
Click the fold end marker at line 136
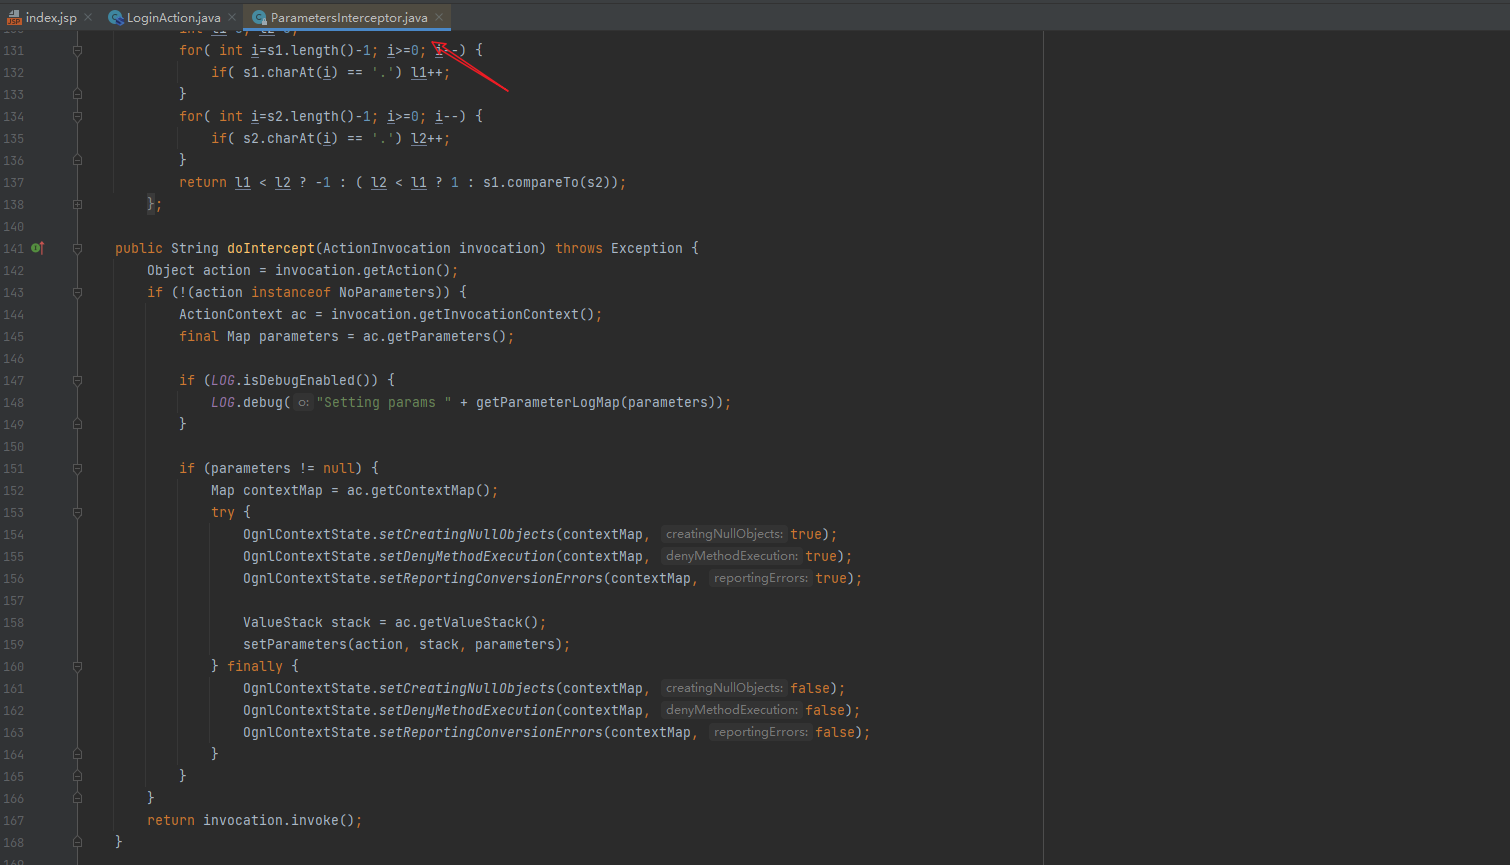tap(77, 160)
